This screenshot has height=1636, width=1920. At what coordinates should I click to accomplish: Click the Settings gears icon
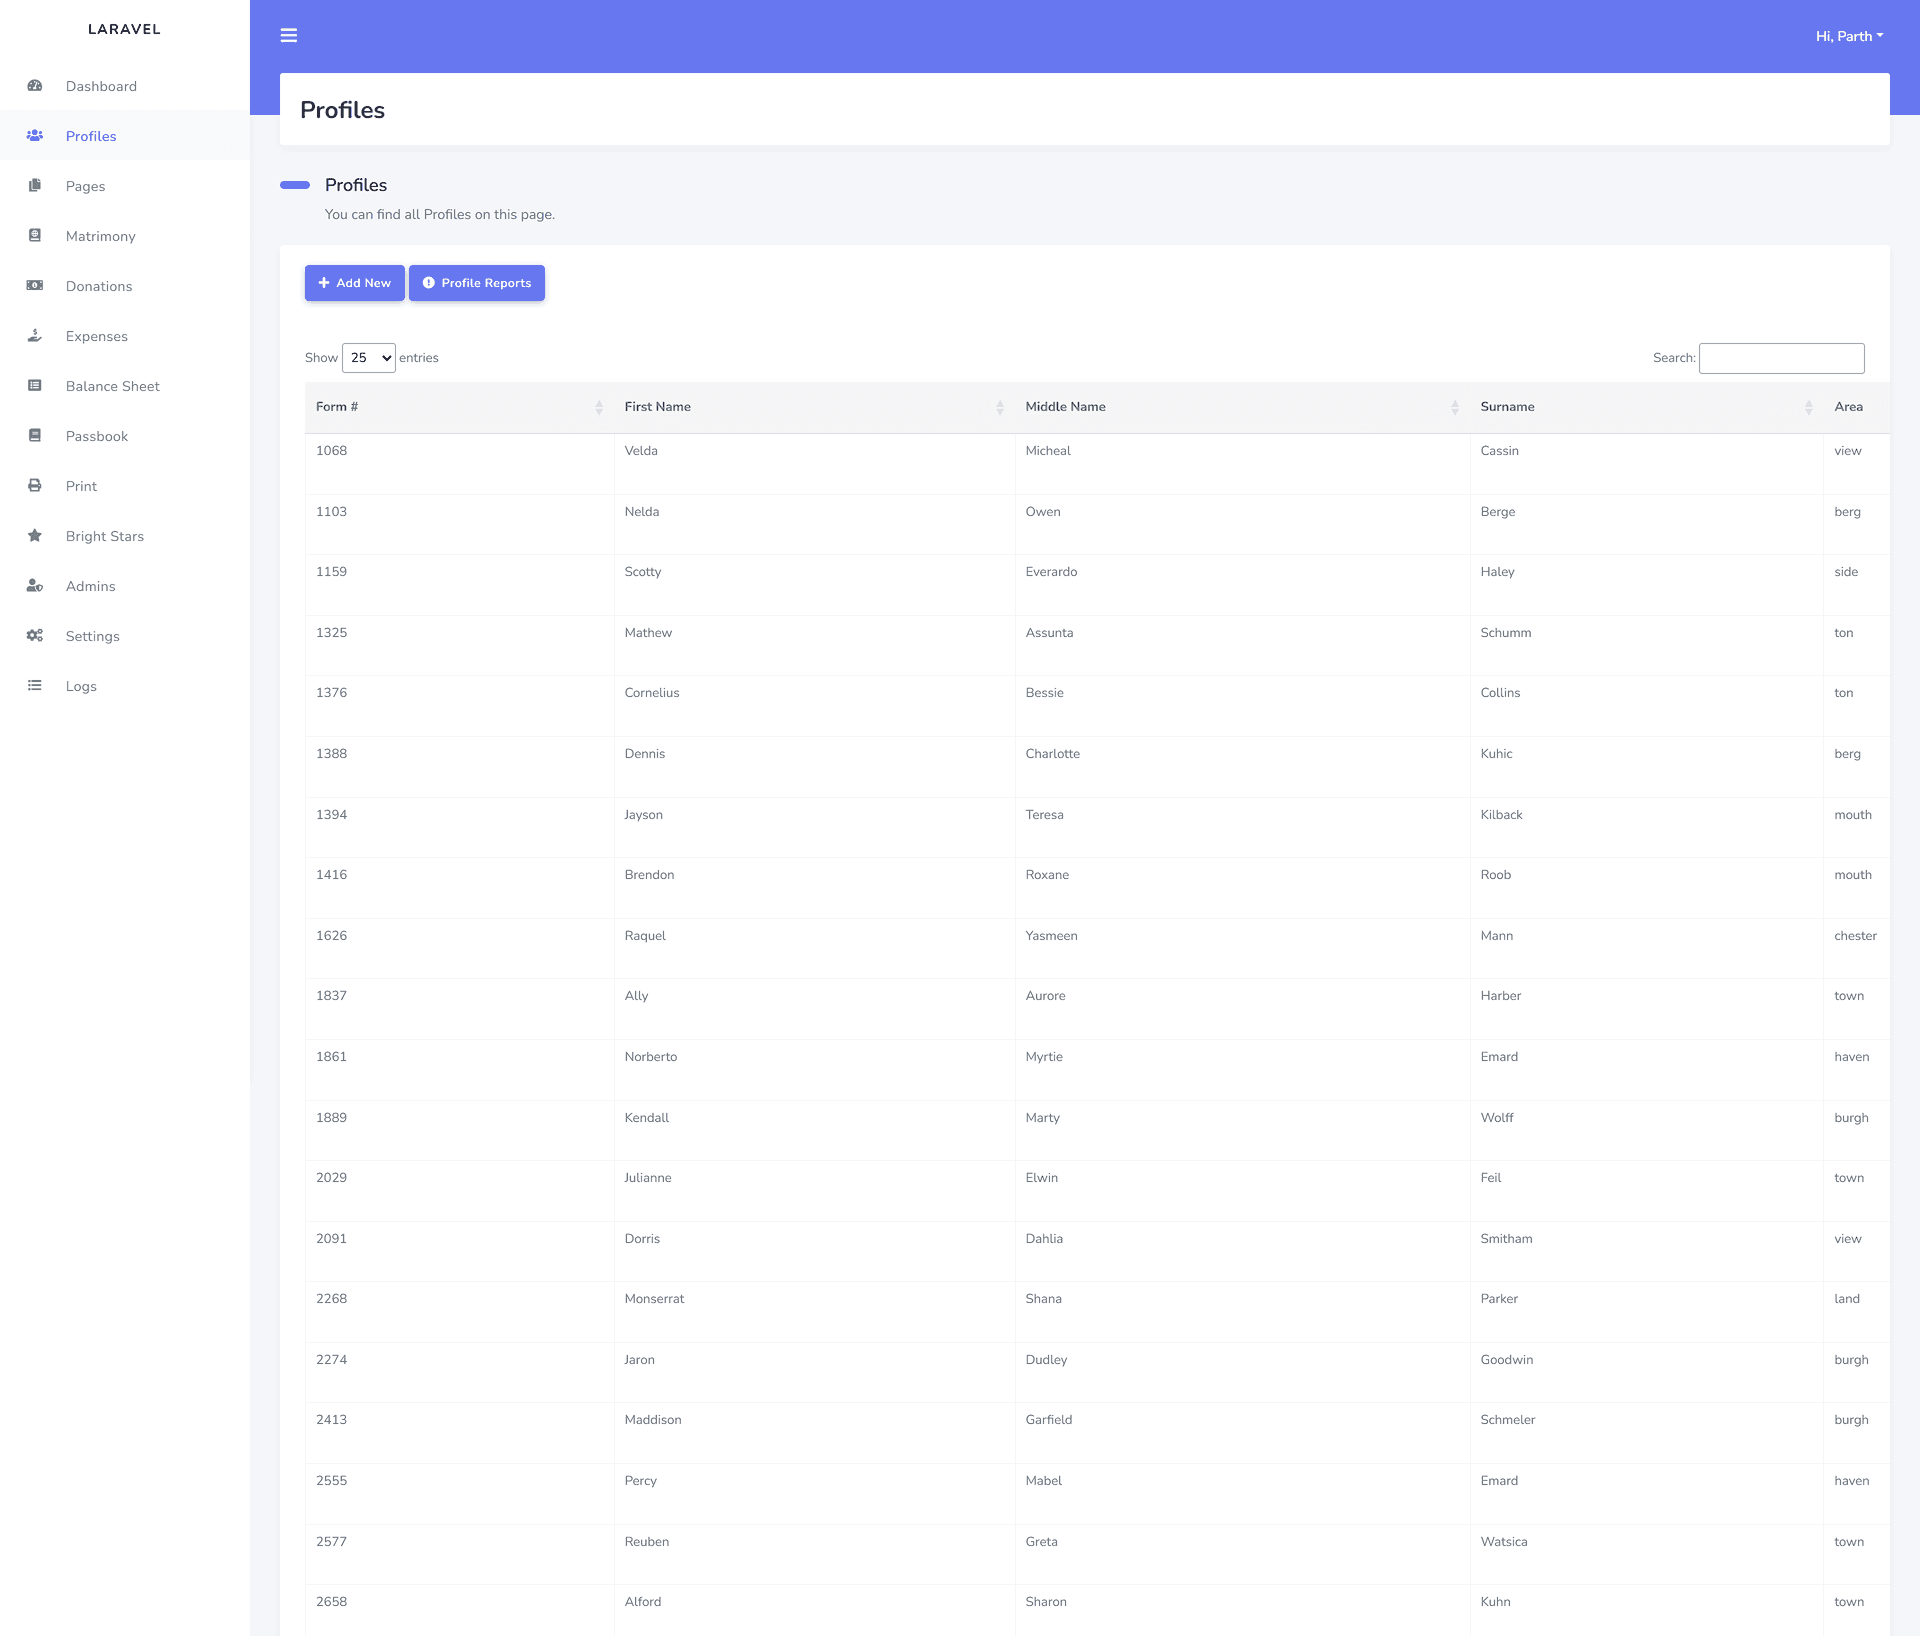(35, 636)
